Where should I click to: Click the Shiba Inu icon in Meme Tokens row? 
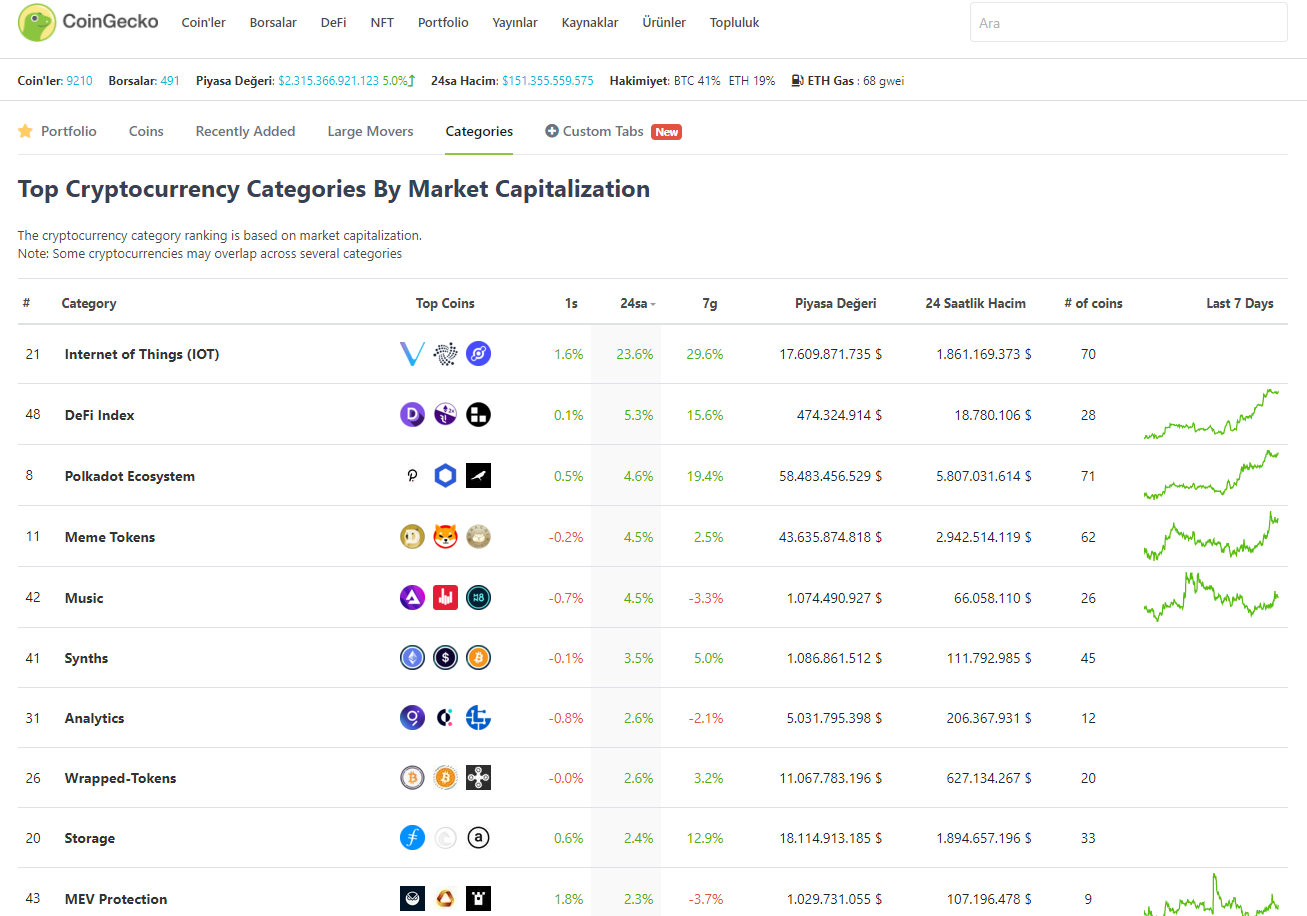(x=445, y=537)
